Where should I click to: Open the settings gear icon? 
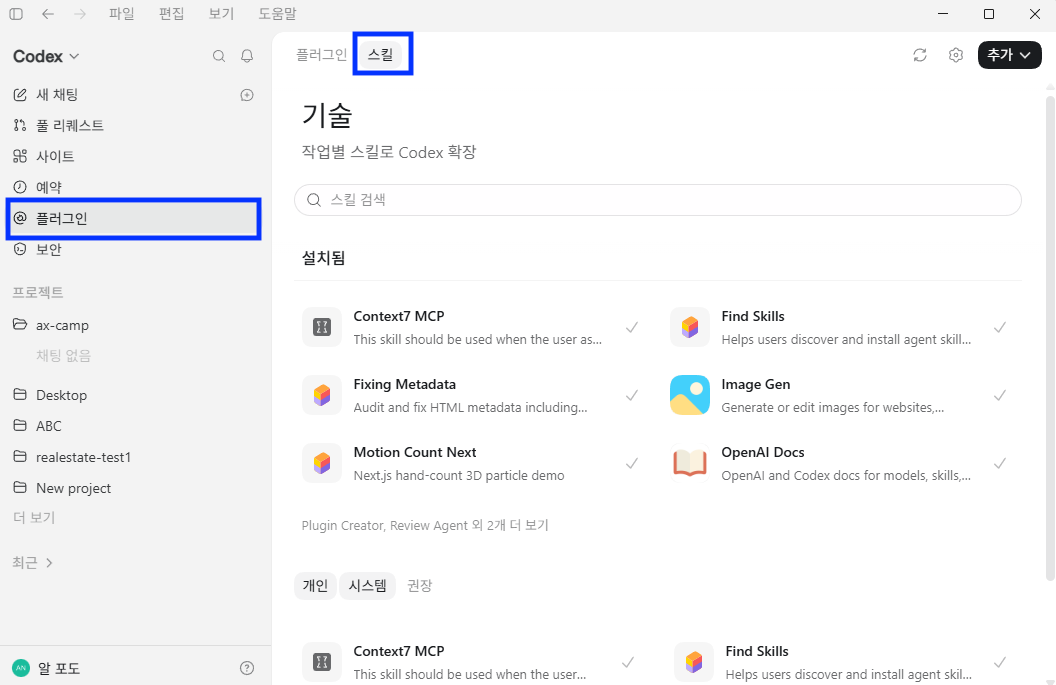click(x=956, y=55)
